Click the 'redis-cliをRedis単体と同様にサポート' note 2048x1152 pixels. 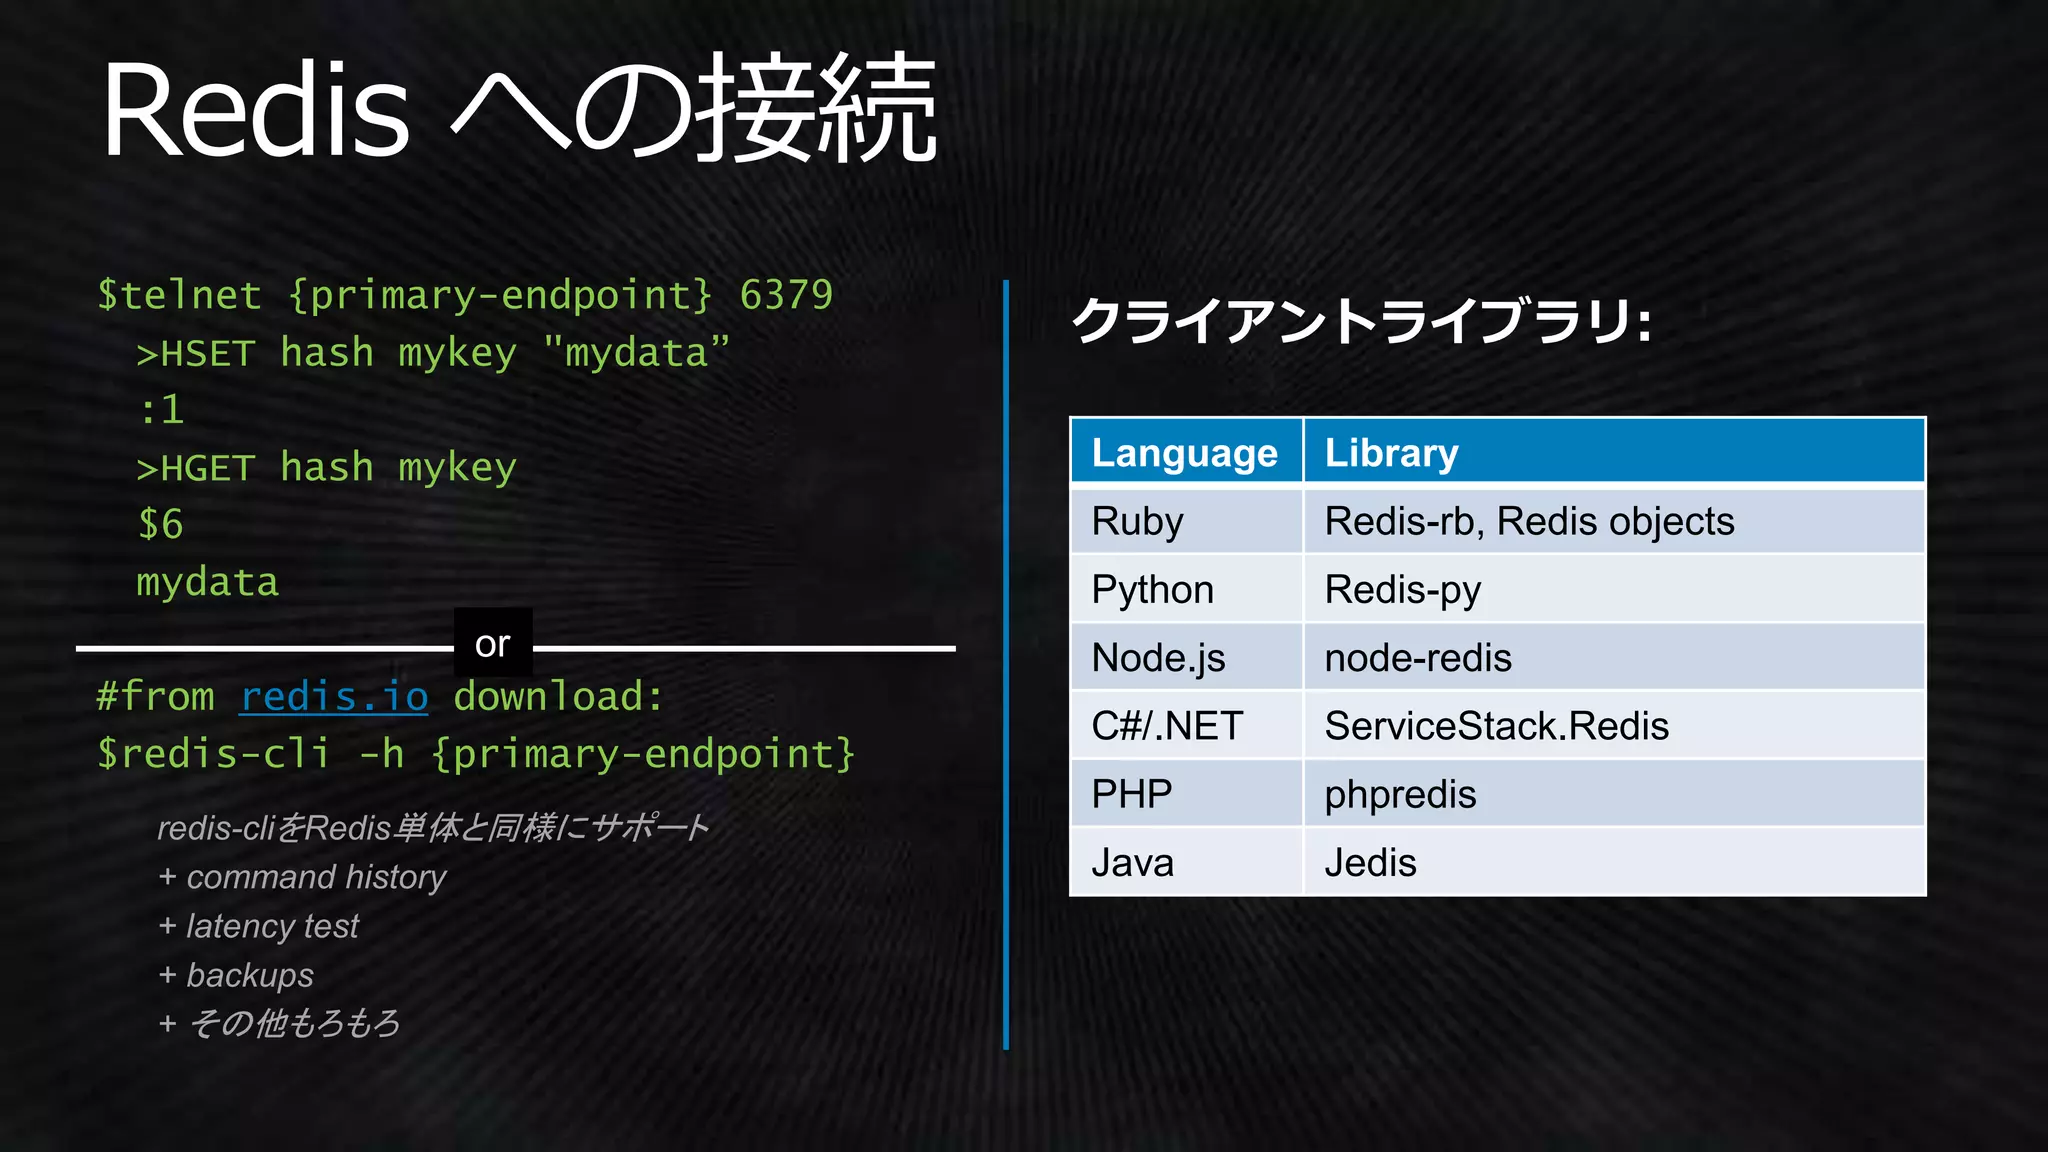[x=433, y=828]
